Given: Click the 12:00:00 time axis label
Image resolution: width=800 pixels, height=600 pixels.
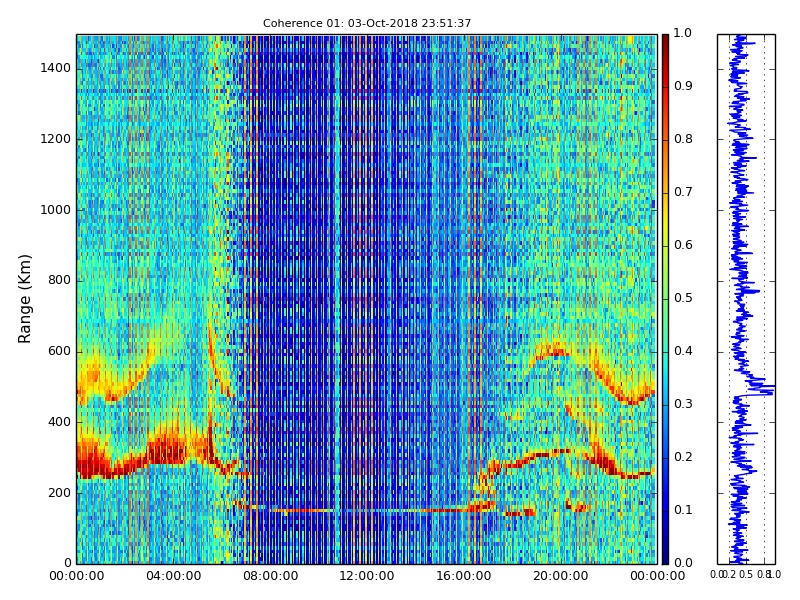Looking at the screenshot, I should (x=367, y=577).
